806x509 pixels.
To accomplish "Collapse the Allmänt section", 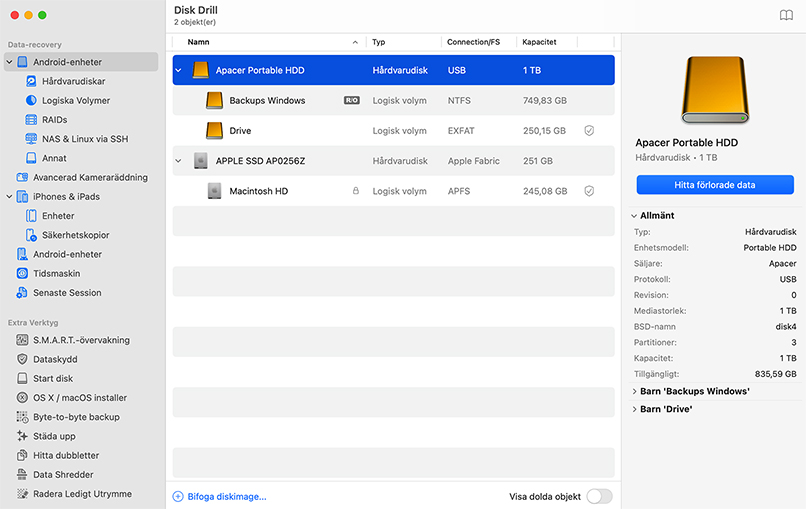I will [x=634, y=216].
